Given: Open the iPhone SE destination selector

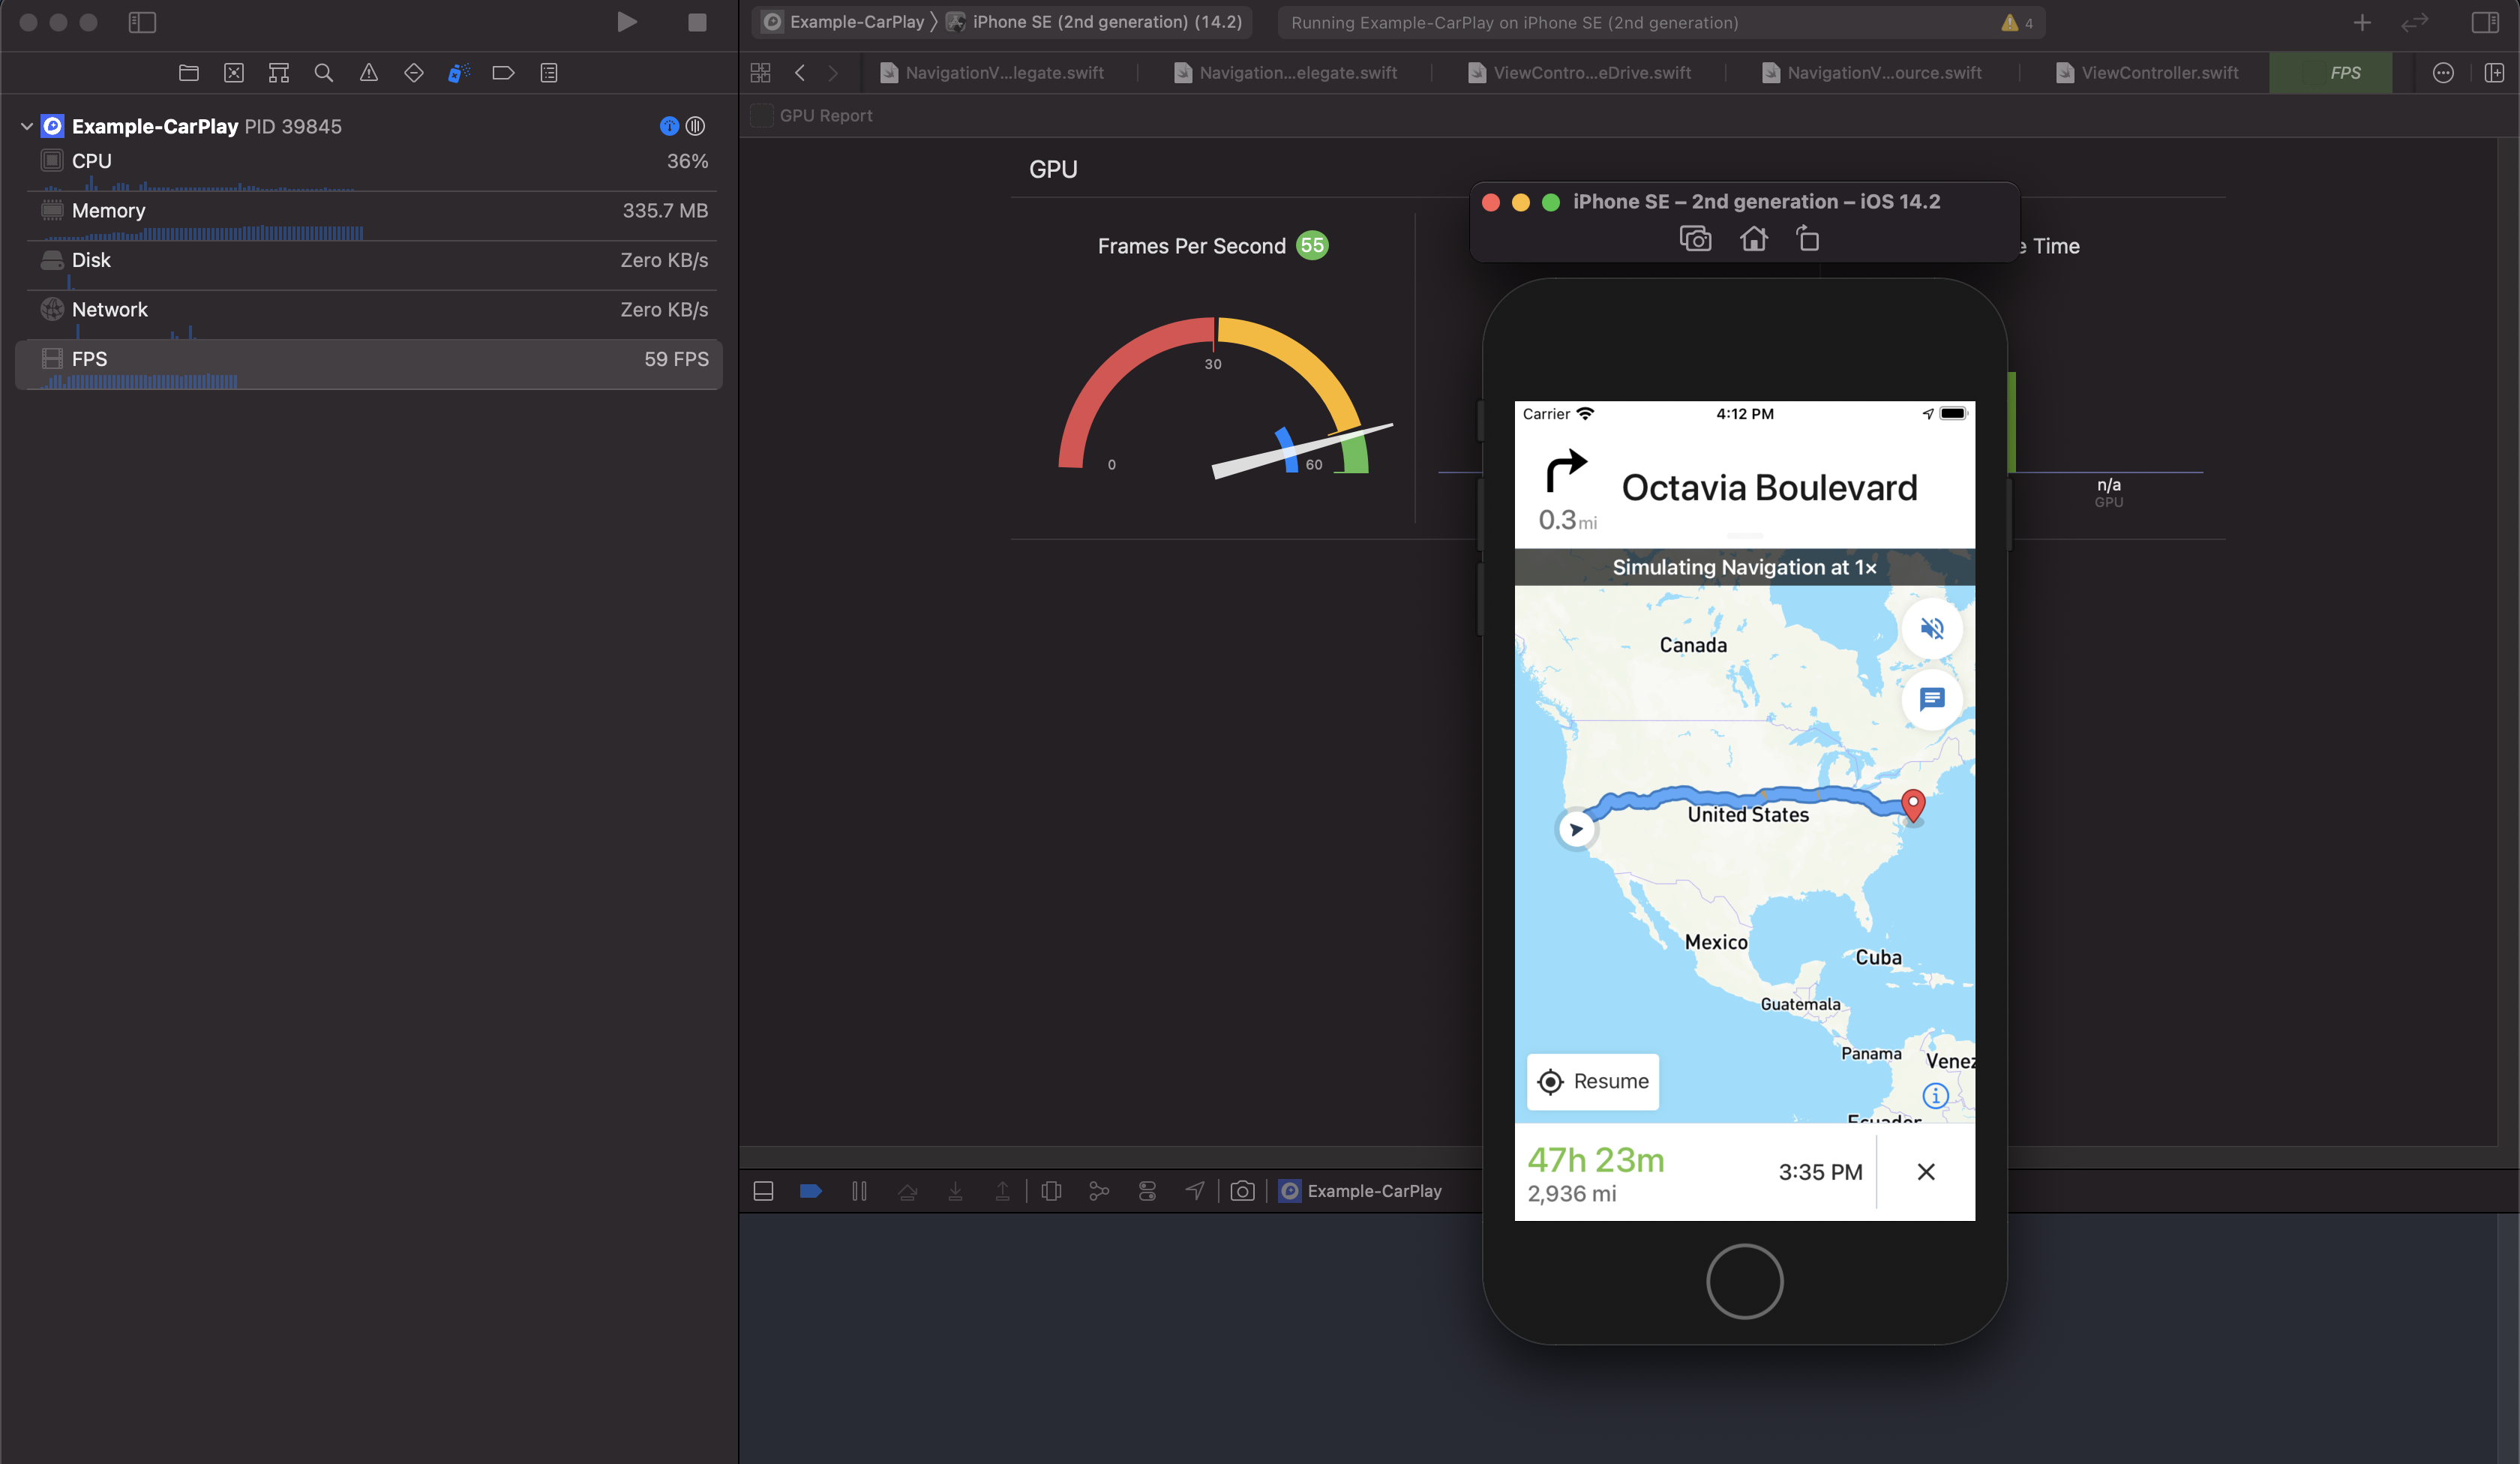Looking at the screenshot, I should [1095, 22].
